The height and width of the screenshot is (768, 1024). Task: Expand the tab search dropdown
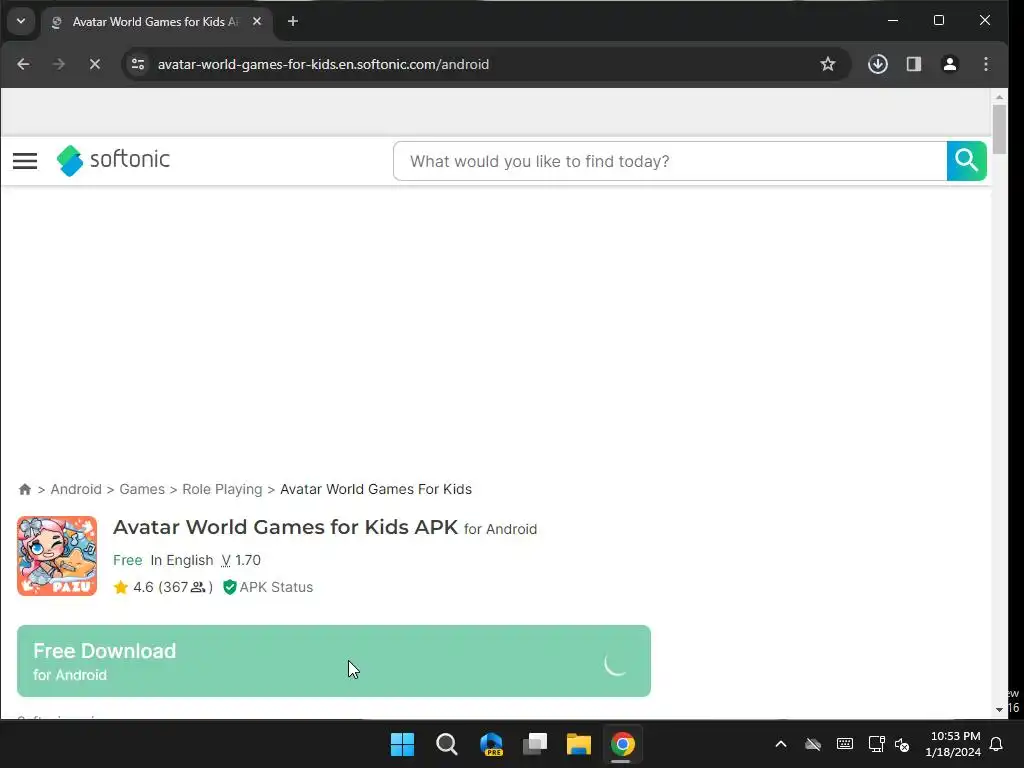pyautogui.click(x=21, y=22)
